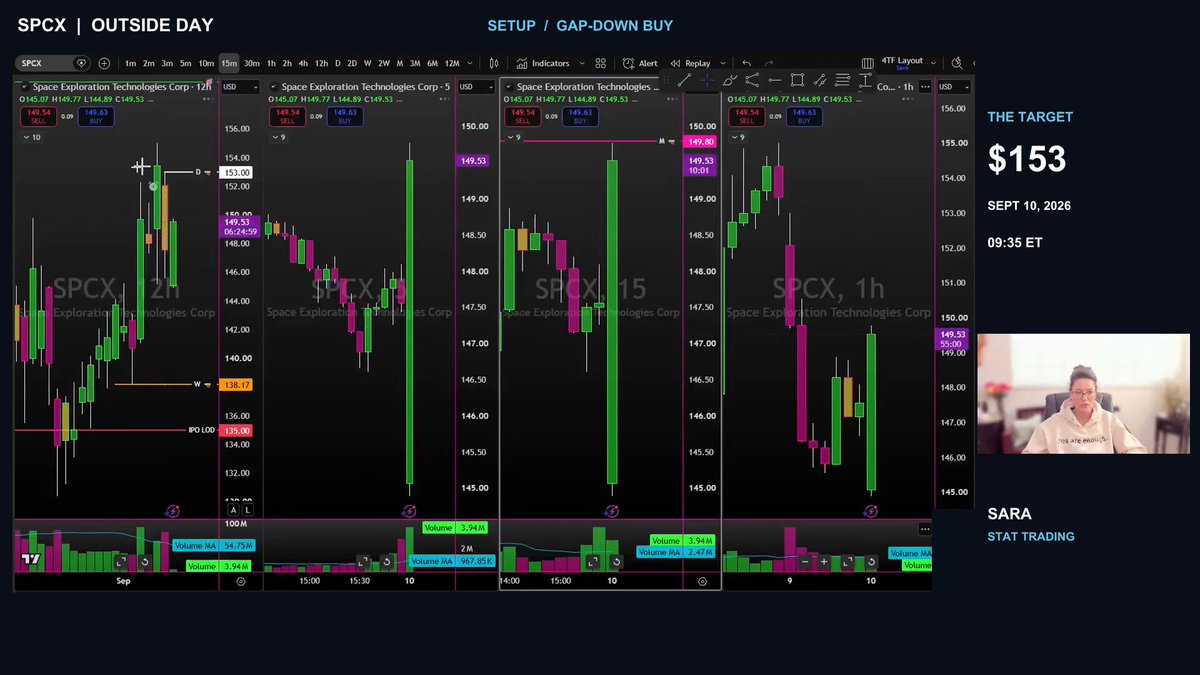This screenshot has width=1200, height=675.
Task: Toggle log scale (L) on 12h chart
Action: 247,510
